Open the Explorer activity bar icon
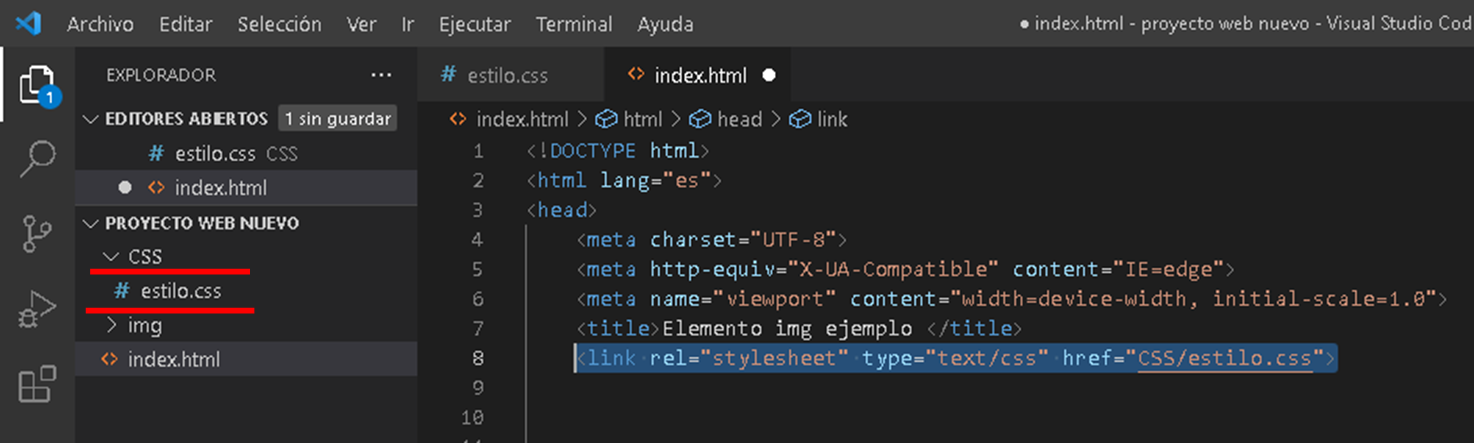Viewport: 1474px width, 443px height. pos(38,87)
